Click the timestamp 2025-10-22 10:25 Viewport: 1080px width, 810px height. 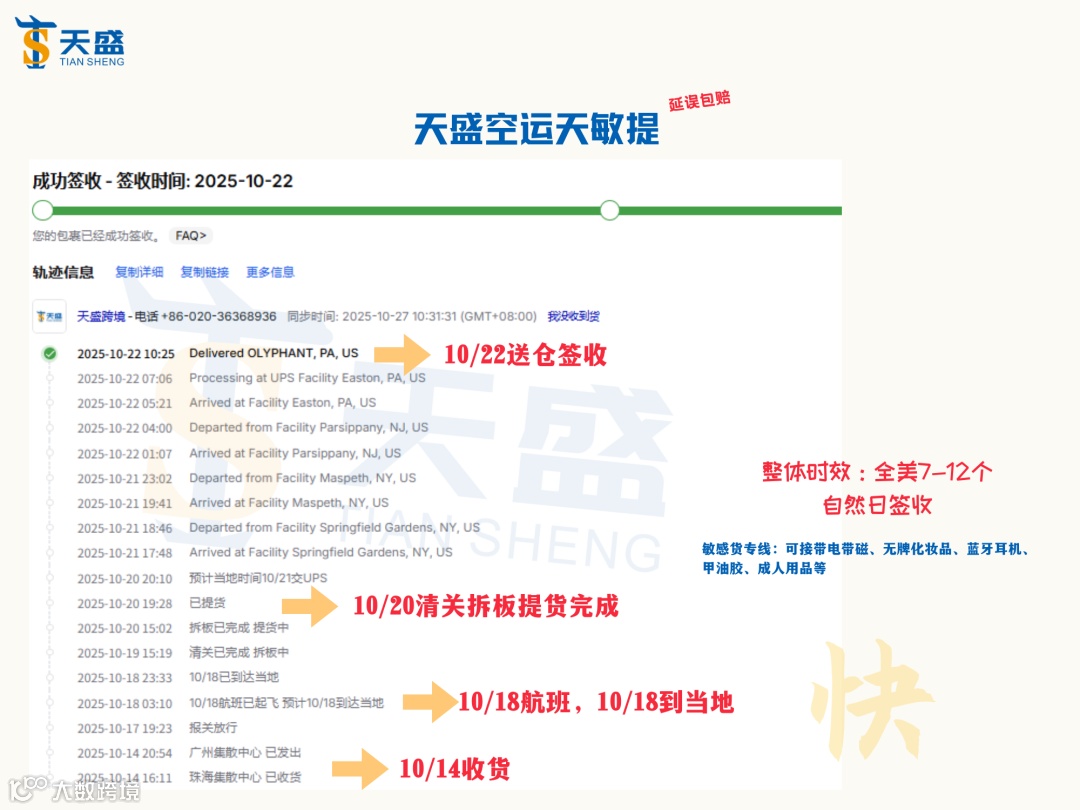[125, 354]
